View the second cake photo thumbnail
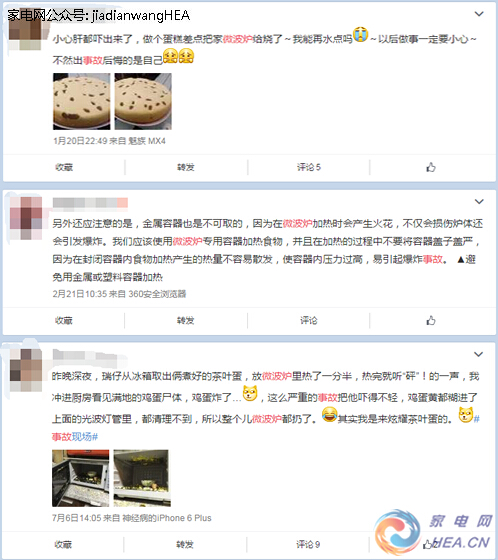Screen dimensions: 498x560 point(143,101)
